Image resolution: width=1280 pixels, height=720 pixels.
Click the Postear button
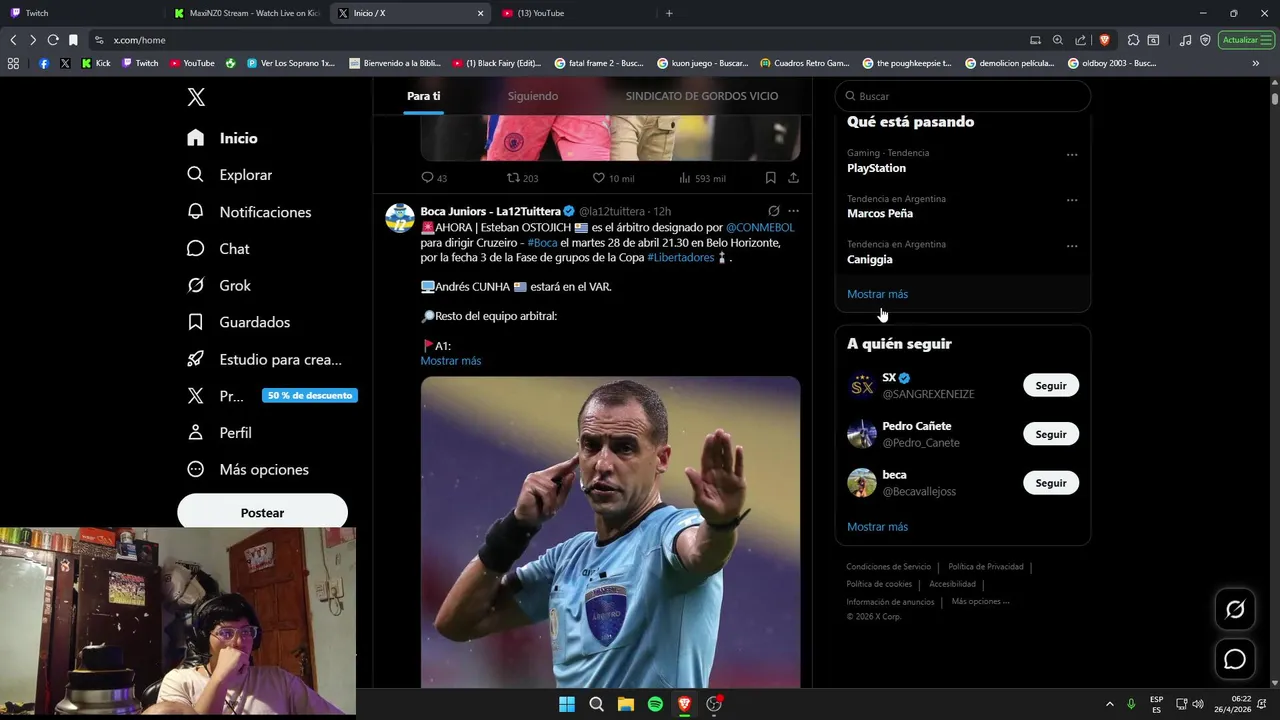click(262, 512)
